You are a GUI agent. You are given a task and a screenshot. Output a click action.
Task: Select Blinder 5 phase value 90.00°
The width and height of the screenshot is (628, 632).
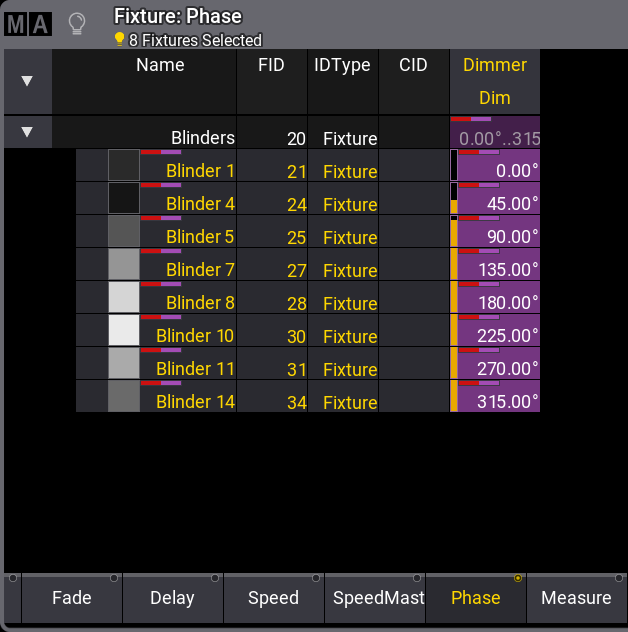click(x=498, y=237)
